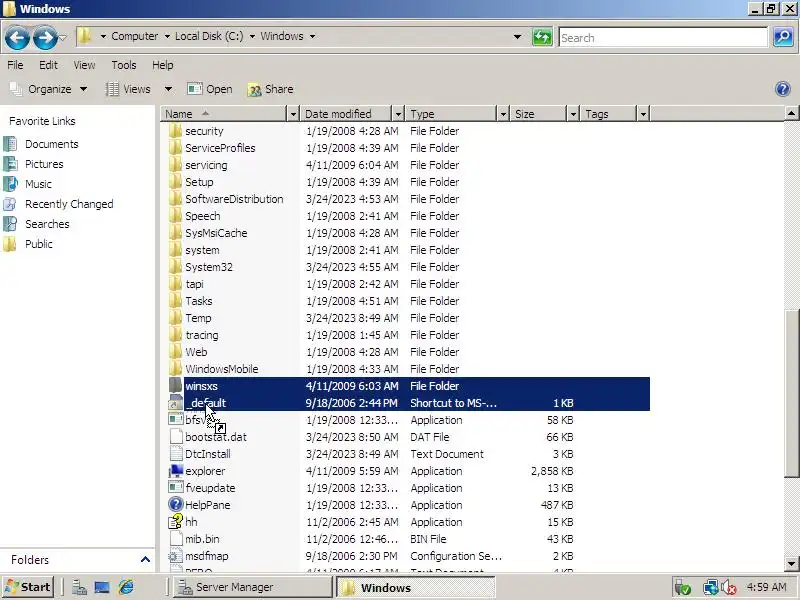Open the Tools menu
The height and width of the screenshot is (600, 800).
(x=124, y=65)
